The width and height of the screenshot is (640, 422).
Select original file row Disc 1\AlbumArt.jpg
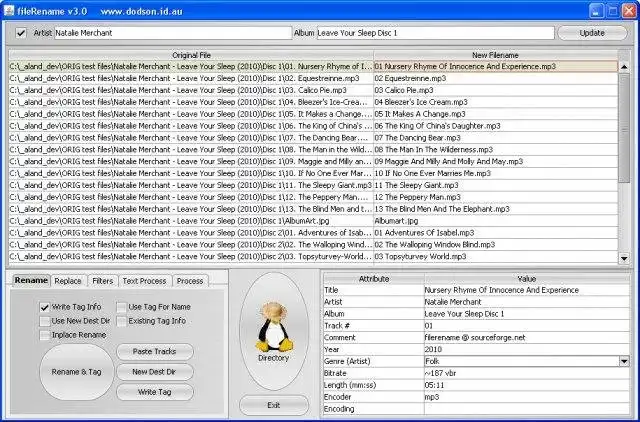click(x=191, y=221)
